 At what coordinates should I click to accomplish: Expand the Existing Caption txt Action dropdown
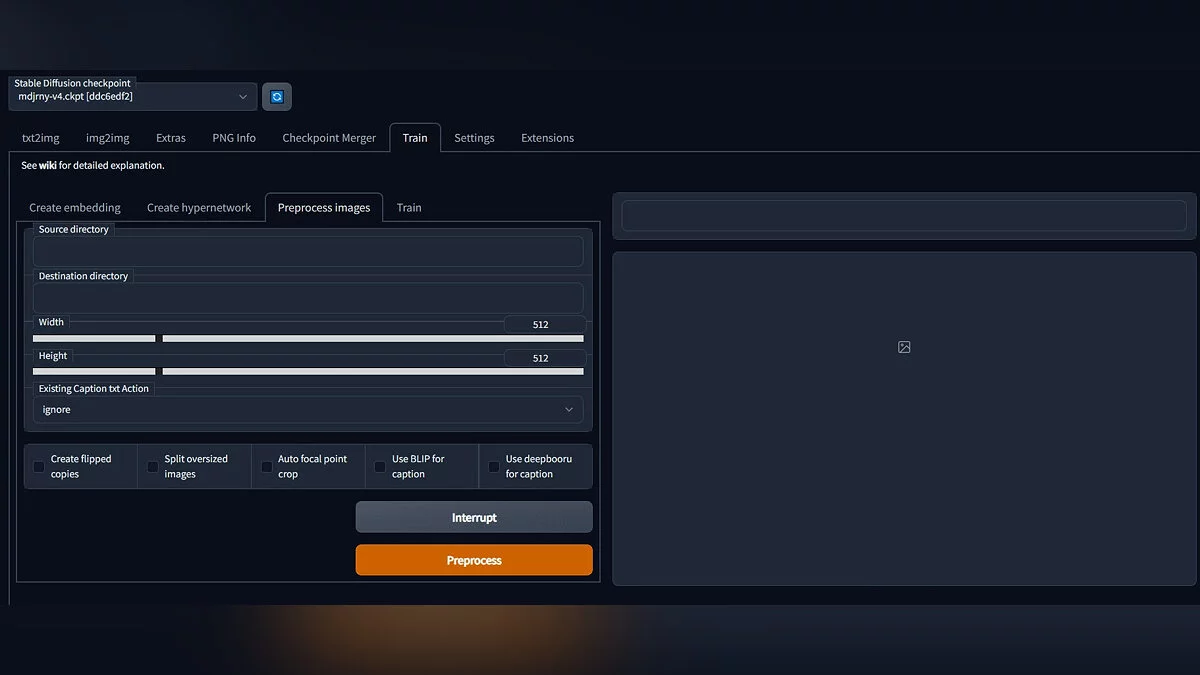308,410
